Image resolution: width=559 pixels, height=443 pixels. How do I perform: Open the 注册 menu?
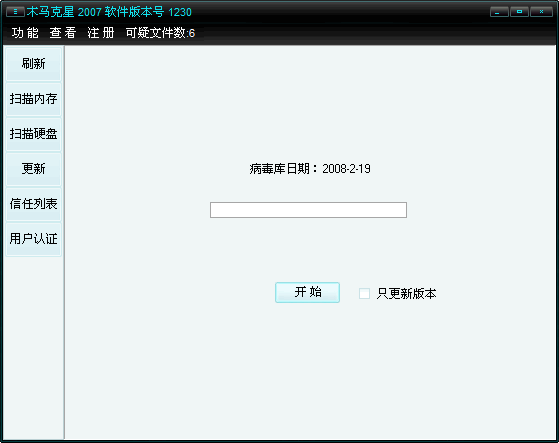click(101, 33)
